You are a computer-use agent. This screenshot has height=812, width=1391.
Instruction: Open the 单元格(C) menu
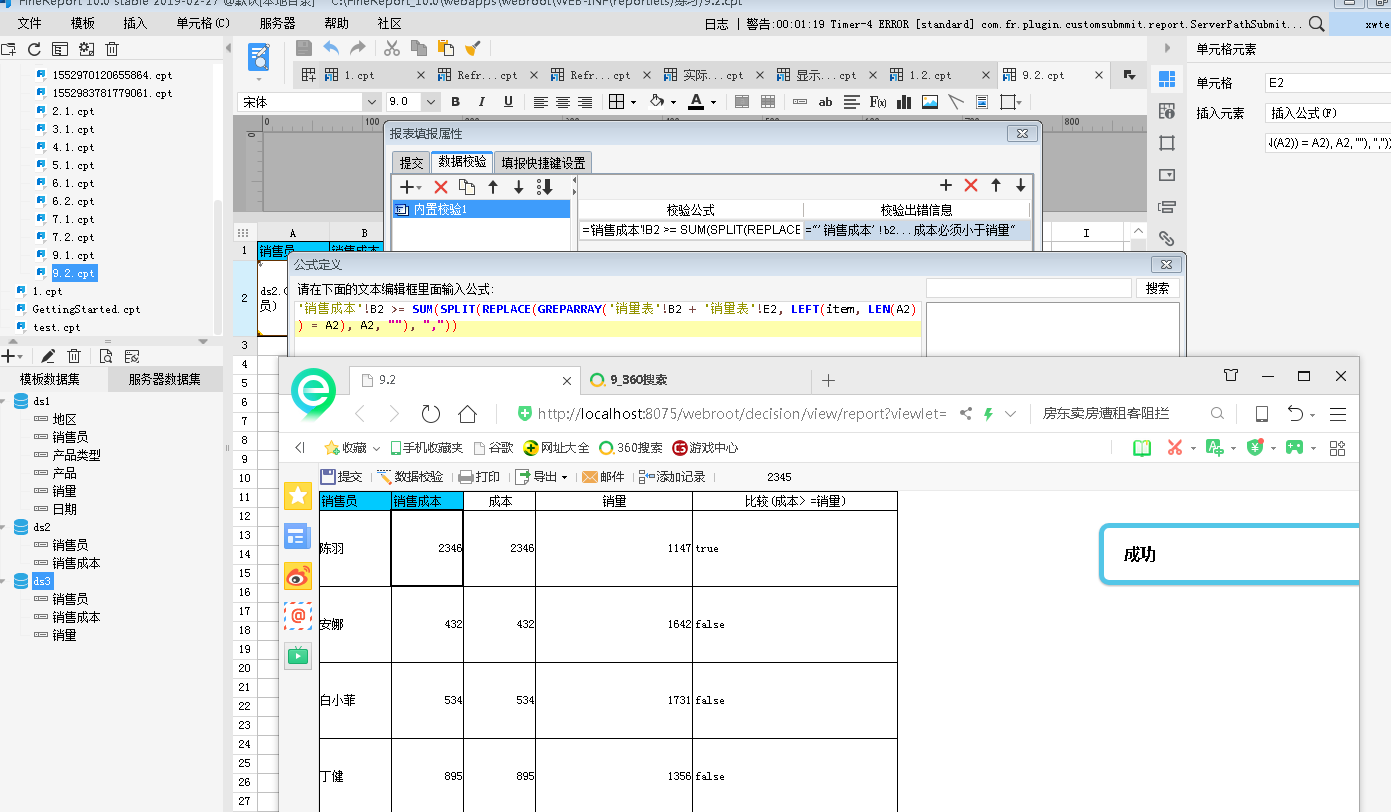click(203, 23)
